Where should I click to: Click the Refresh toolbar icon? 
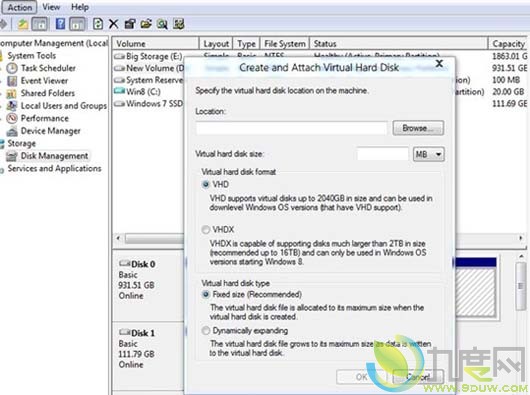[x=98, y=24]
